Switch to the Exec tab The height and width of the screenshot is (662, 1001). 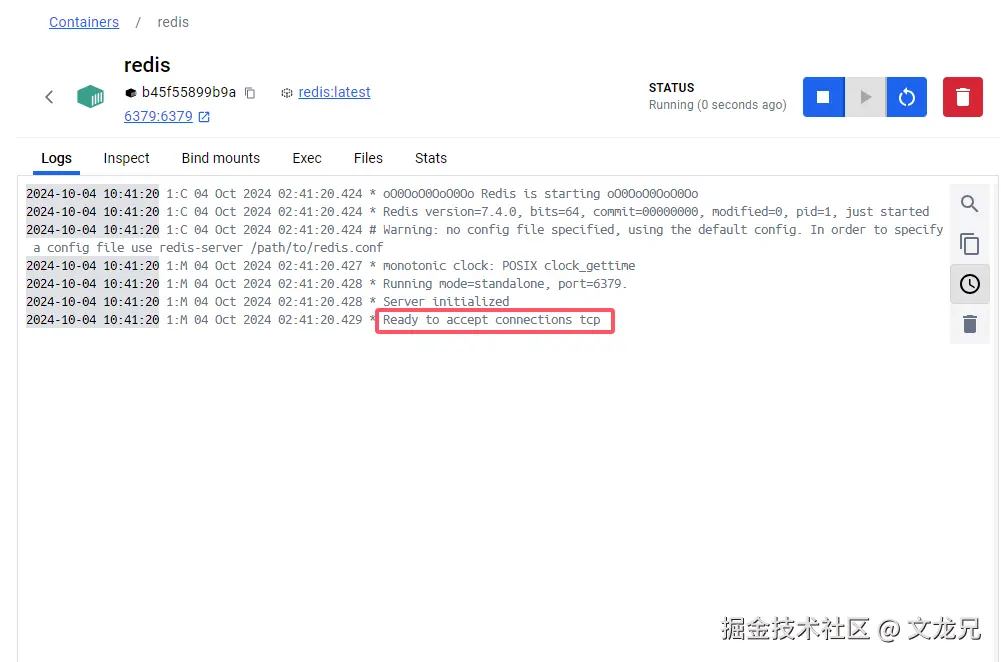point(307,158)
